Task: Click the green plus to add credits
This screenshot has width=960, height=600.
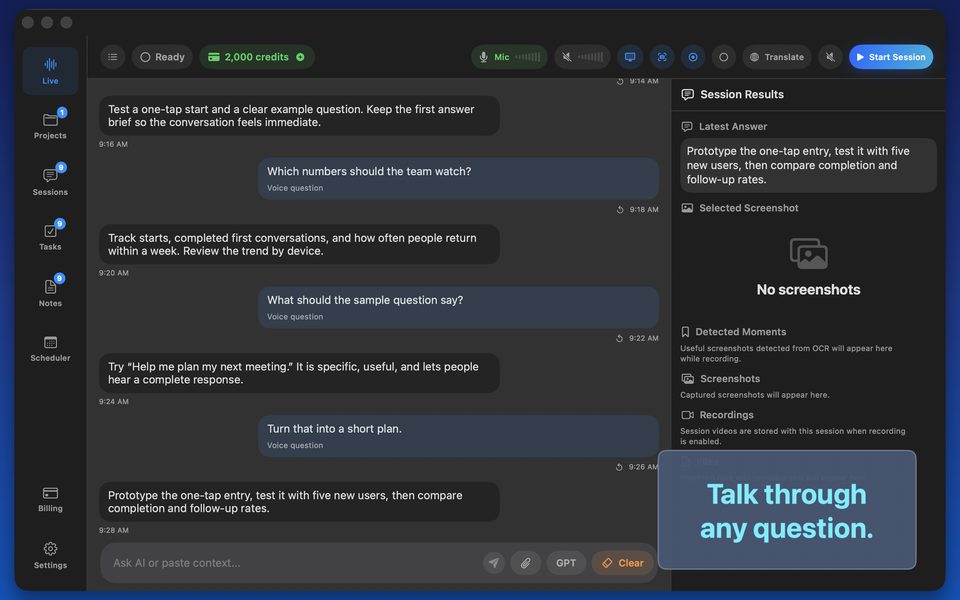Action: (301, 57)
